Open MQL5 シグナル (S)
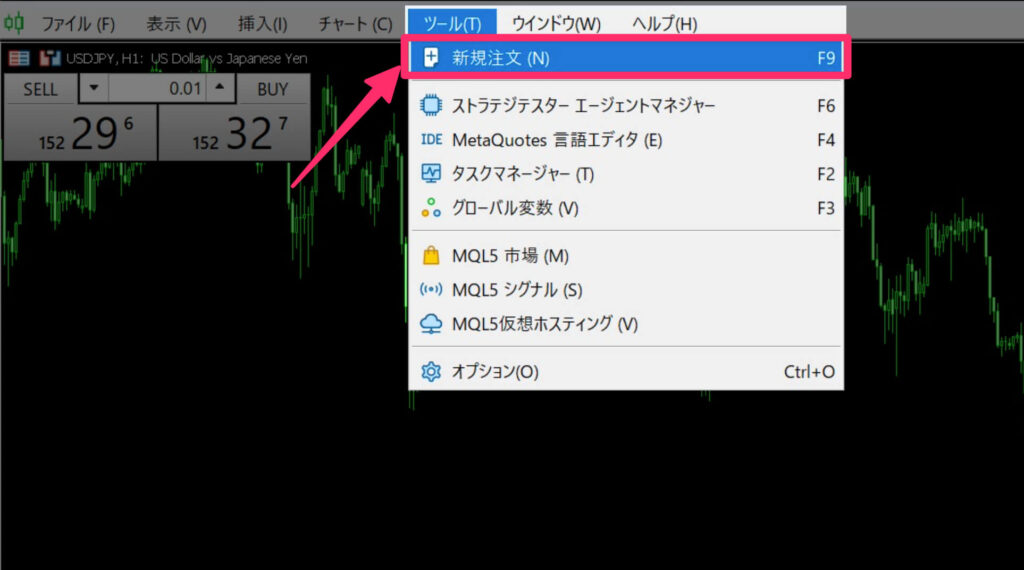The image size is (1024, 570). click(x=626, y=289)
